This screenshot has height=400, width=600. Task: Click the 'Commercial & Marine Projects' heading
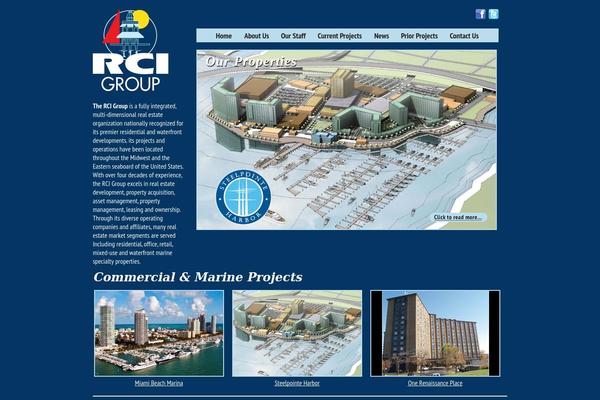(x=198, y=277)
